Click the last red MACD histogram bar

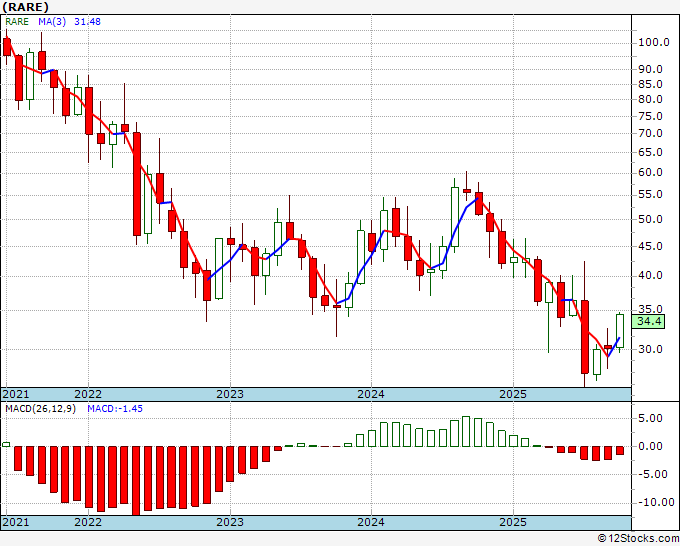(620, 450)
